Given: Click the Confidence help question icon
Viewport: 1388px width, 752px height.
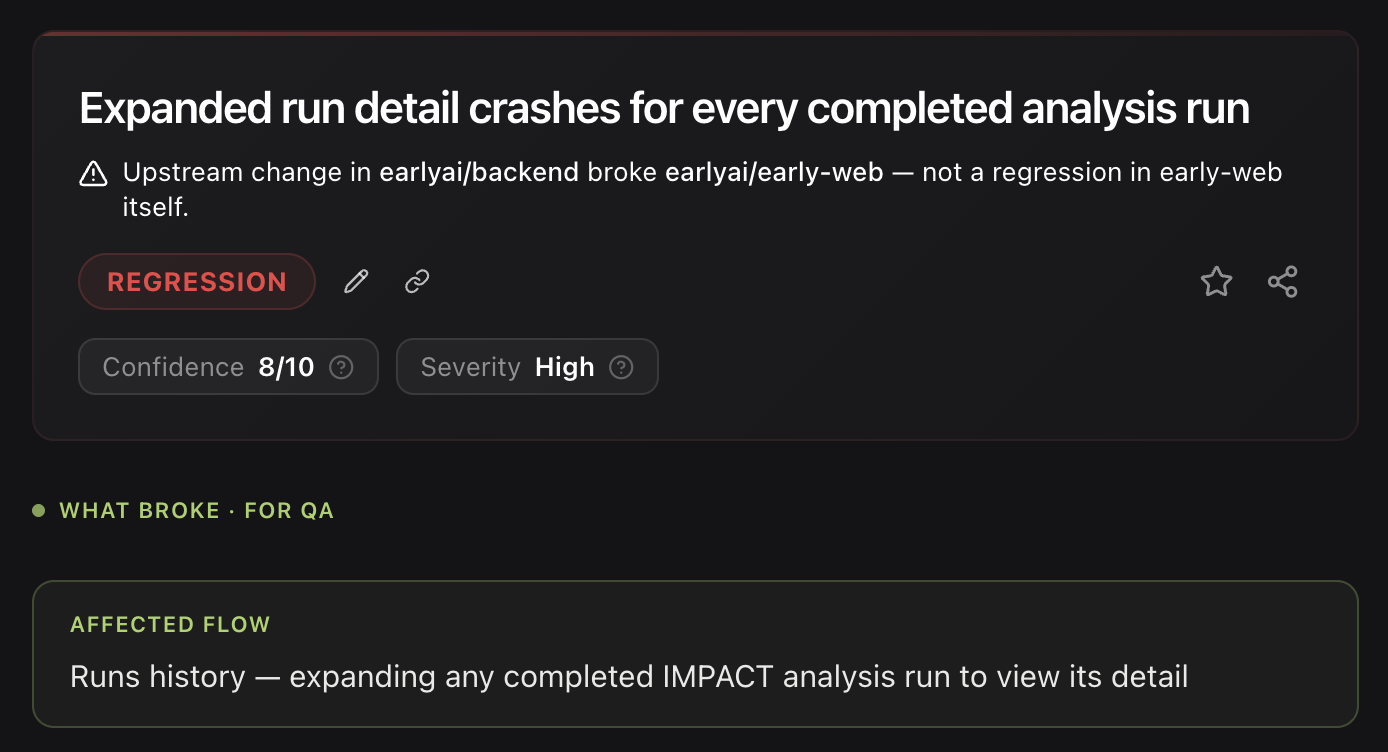Looking at the screenshot, I should click(341, 367).
